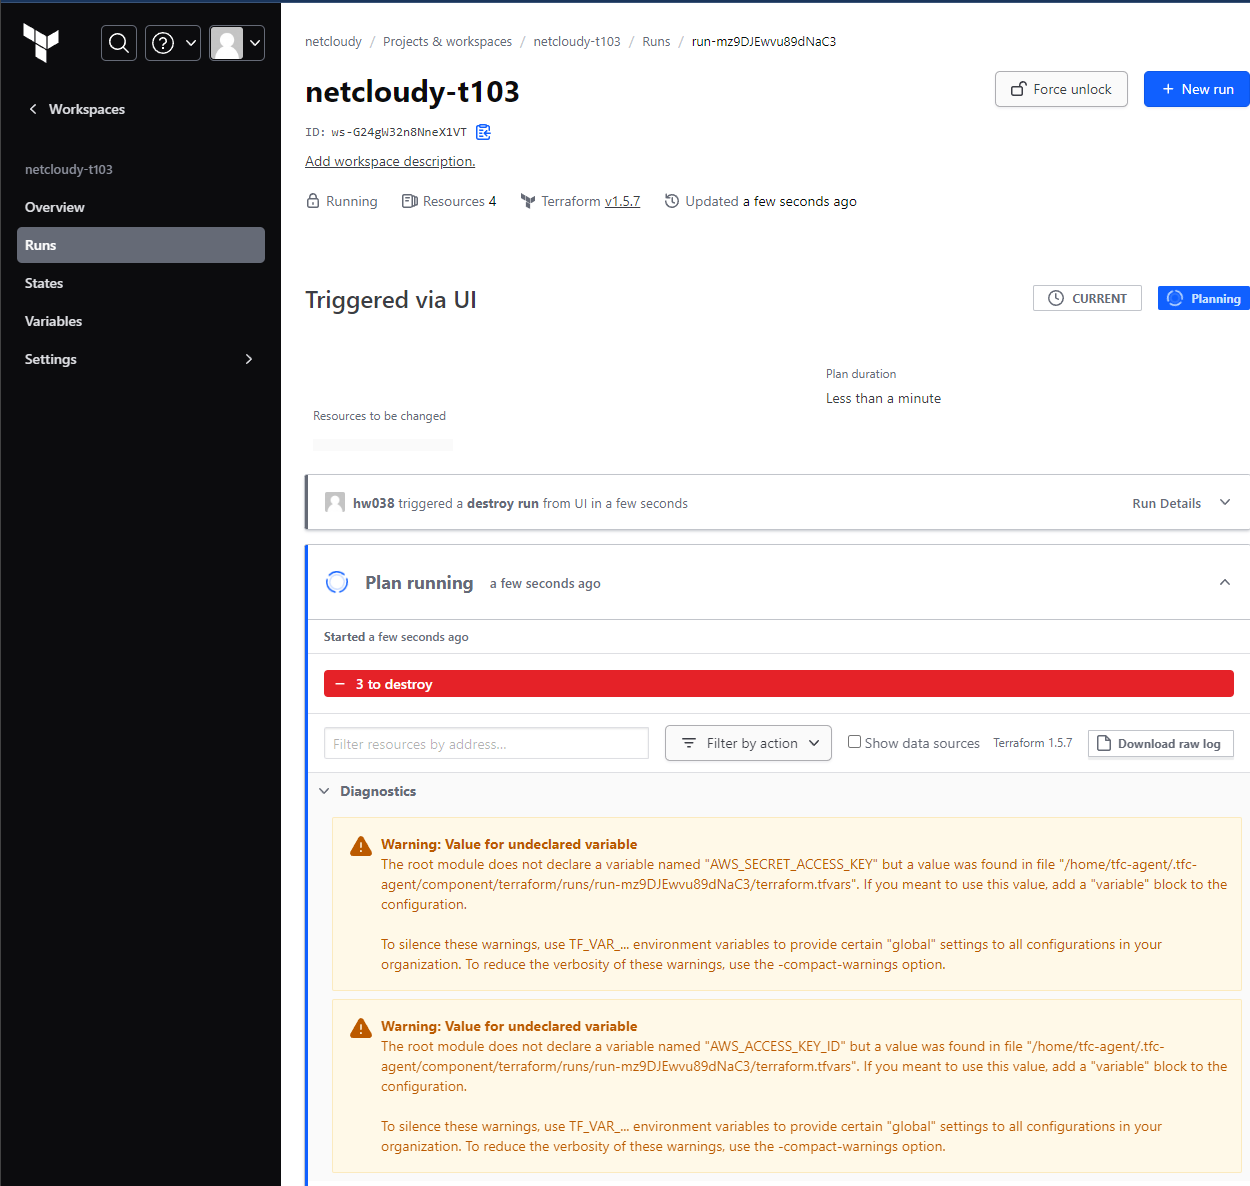Open States in the sidebar
The height and width of the screenshot is (1186, 1250).
click(141, 283)
